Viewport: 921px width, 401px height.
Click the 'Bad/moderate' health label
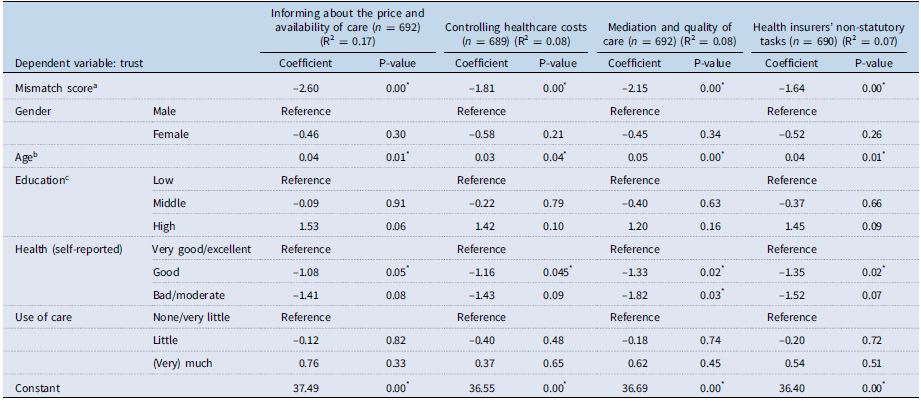pyautogui.click(x=187, y=294)
